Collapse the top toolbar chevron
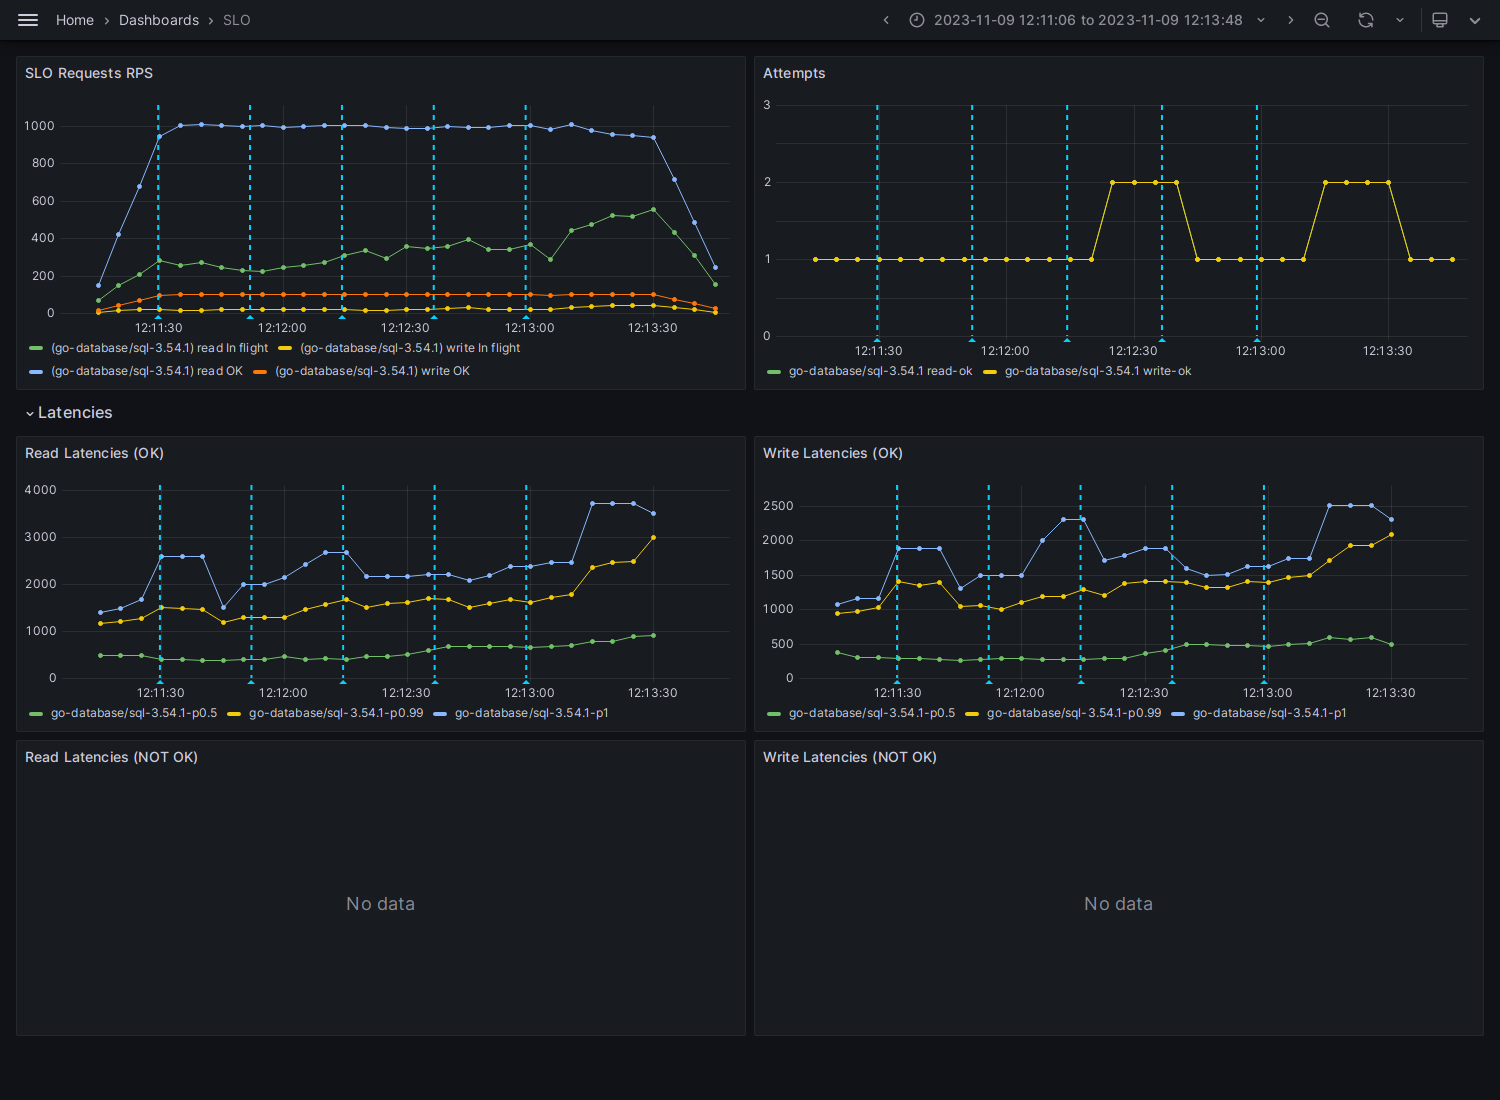Viewport: 1500px width, 1100px height. pos(1475,20)
